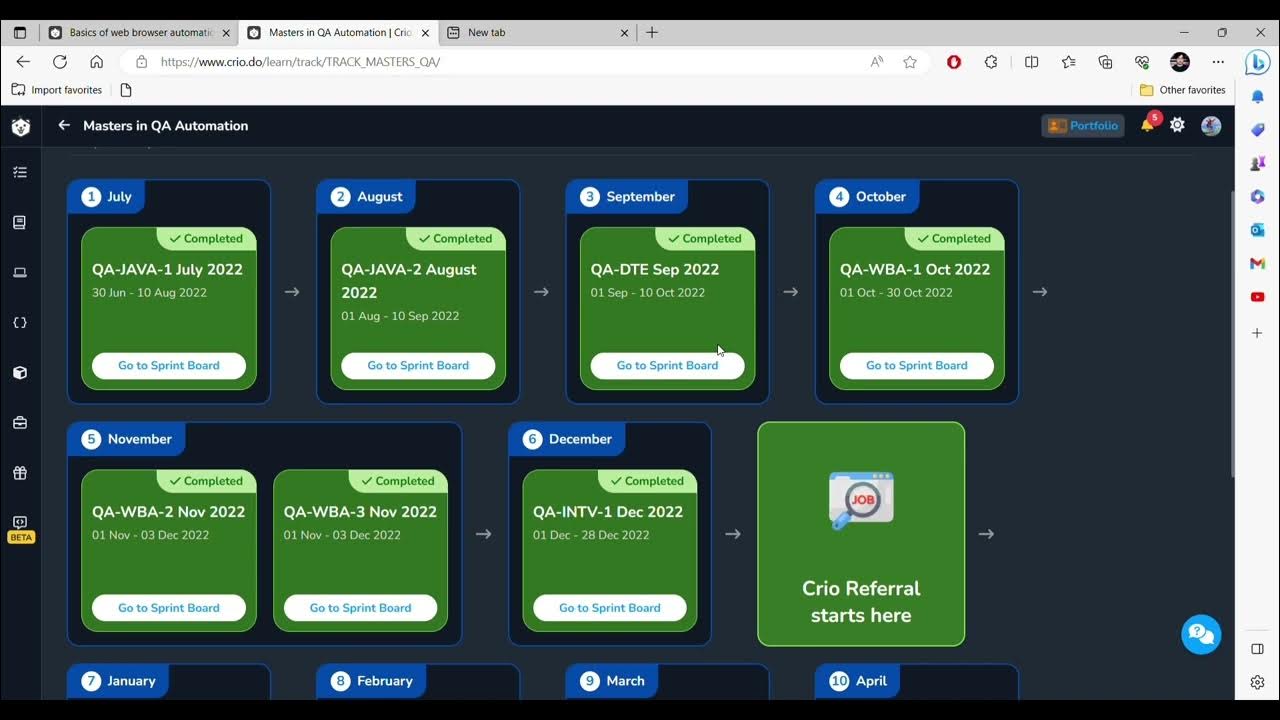Viewport: 1280px width, 720px height.
Task: Go to Sprint Board for QA-JAVA-2 August 2022
Action: (x=418, y=365)
